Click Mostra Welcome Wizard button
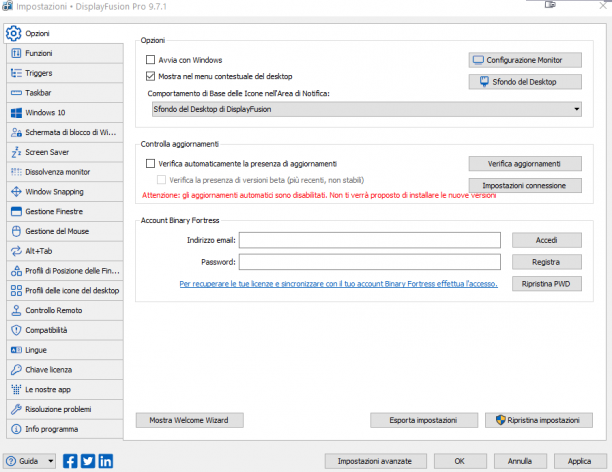 click(190, 420)
